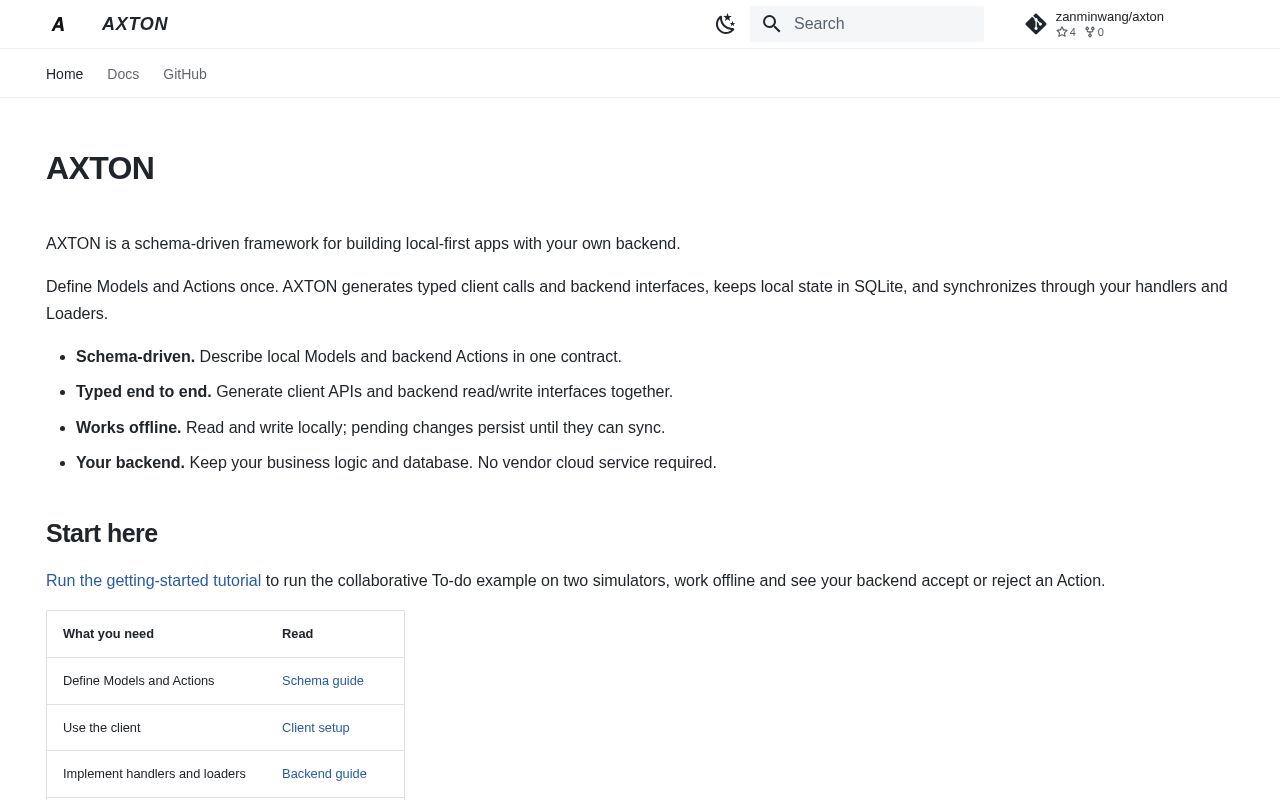Open the GitHub tab
This screenshot has height=800, width=1280.
pos(185,74)
